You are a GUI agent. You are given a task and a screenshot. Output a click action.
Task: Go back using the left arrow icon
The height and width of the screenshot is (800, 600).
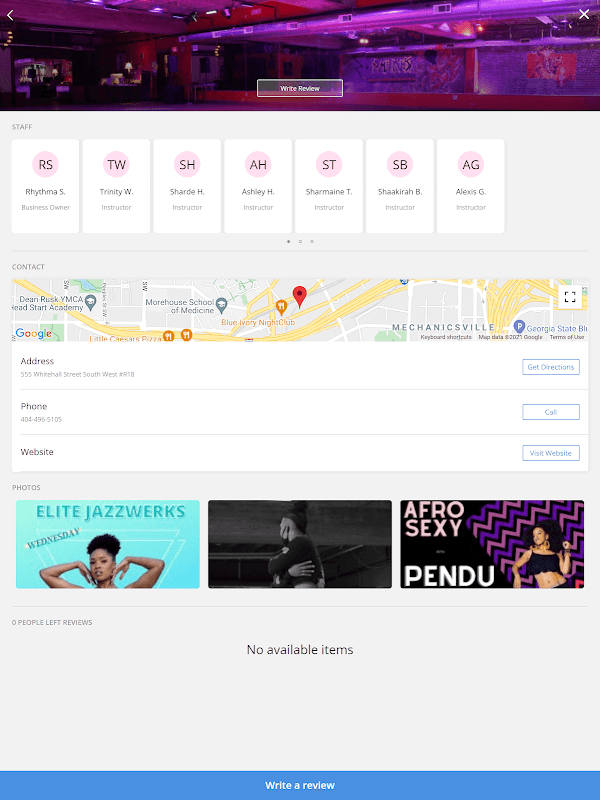[x=10, y=15]
